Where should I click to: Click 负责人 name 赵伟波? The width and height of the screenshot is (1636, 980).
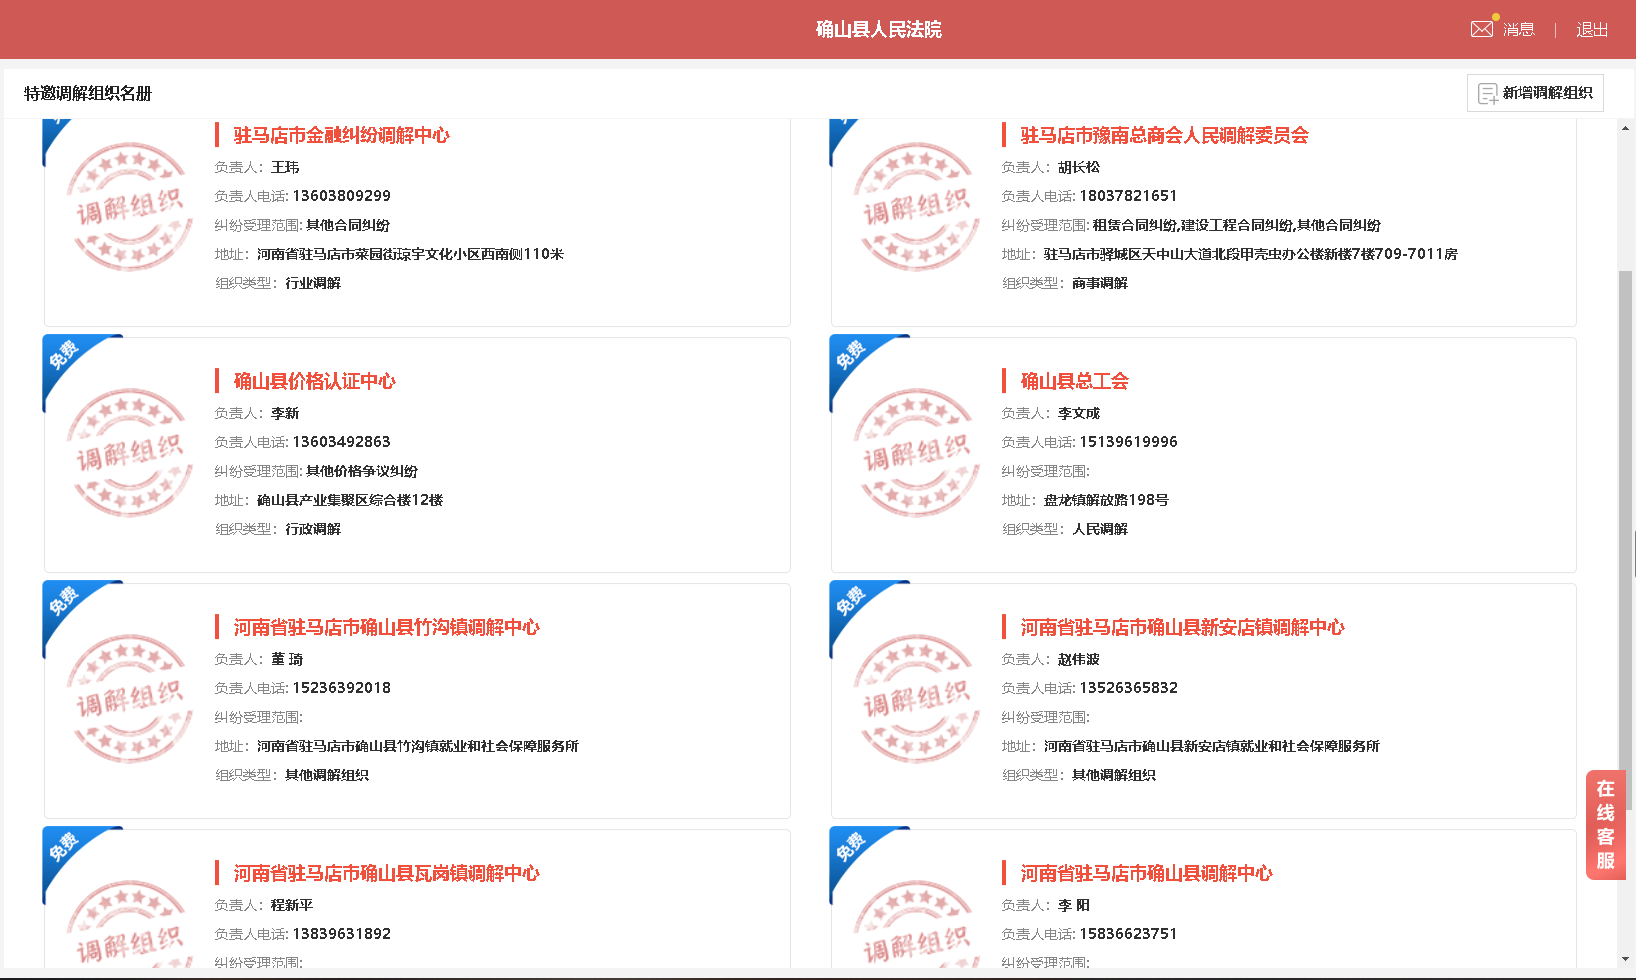click(x=1079, y=659)
